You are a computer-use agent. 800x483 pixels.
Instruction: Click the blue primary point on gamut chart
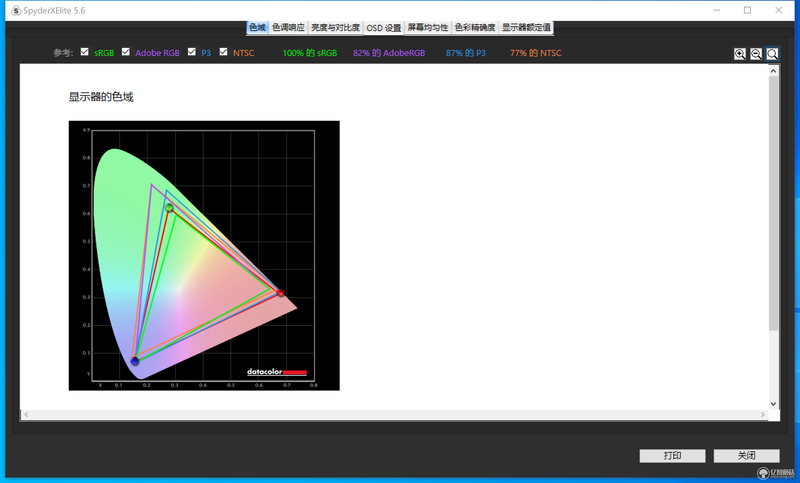[135, 361]
